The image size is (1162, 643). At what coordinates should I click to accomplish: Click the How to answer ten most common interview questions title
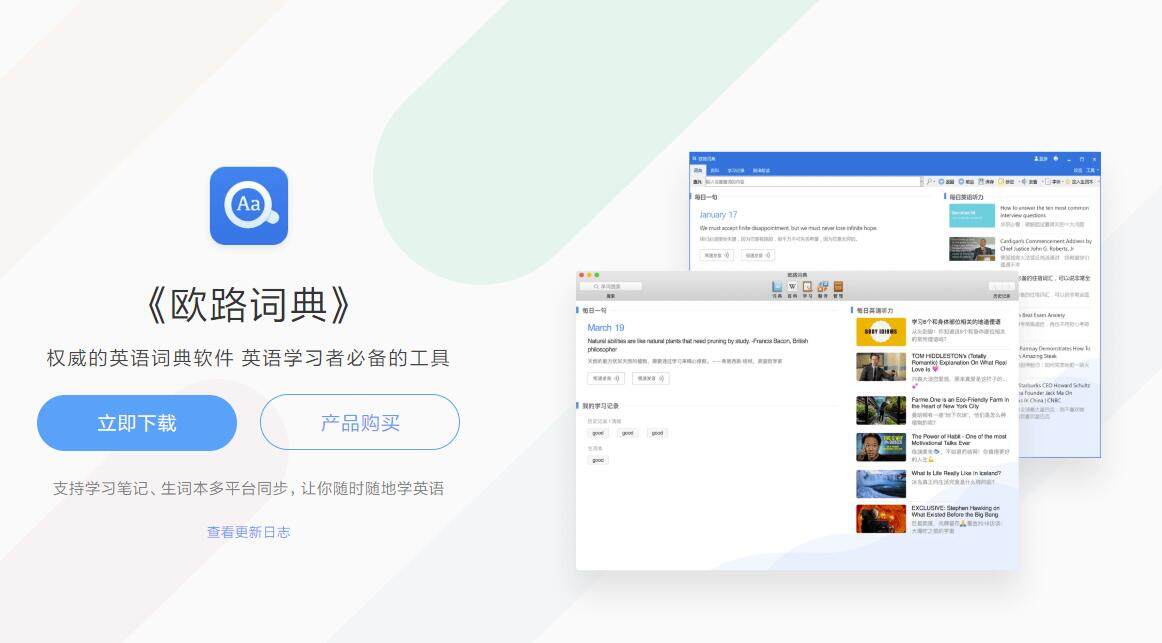pyautogui.click(x=1044, y=212)
